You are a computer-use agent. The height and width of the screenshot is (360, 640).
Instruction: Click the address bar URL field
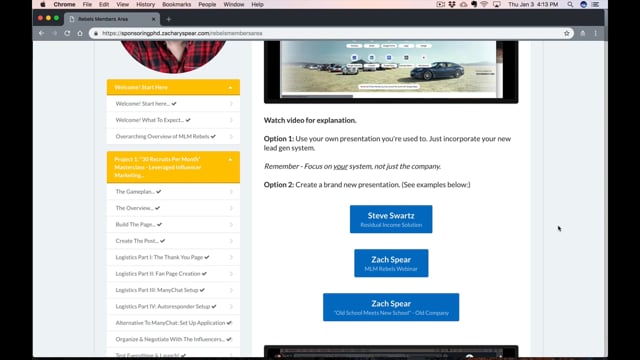[x=327, y=33]
